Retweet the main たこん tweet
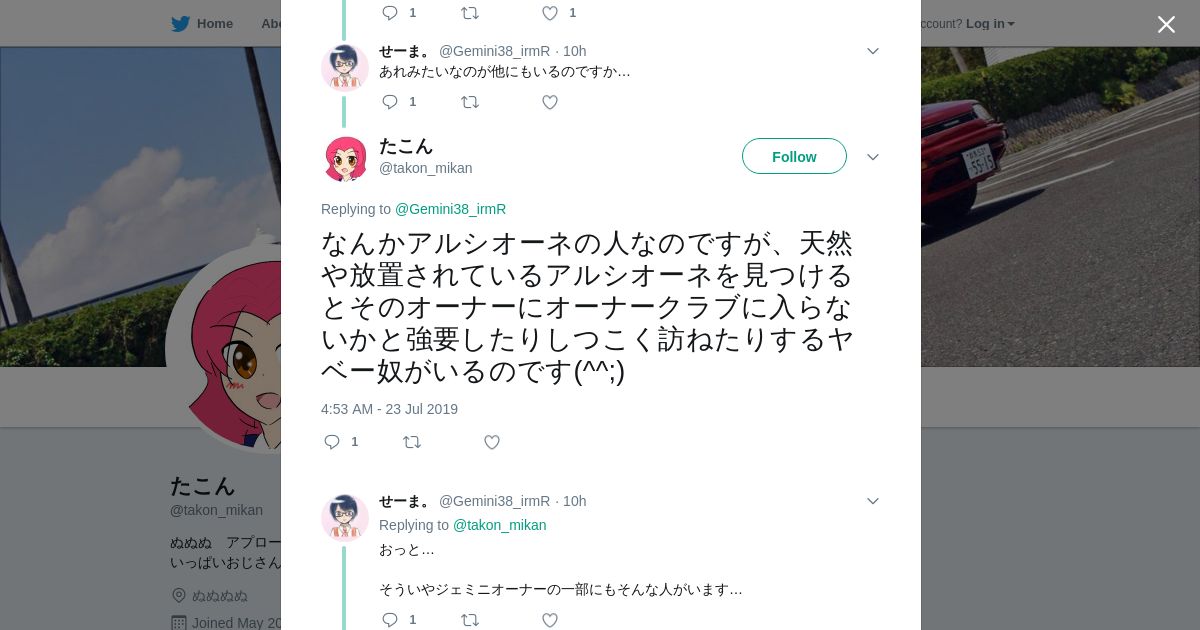The height and width of the screenshot is (630, 1200). tap(412, 442)
